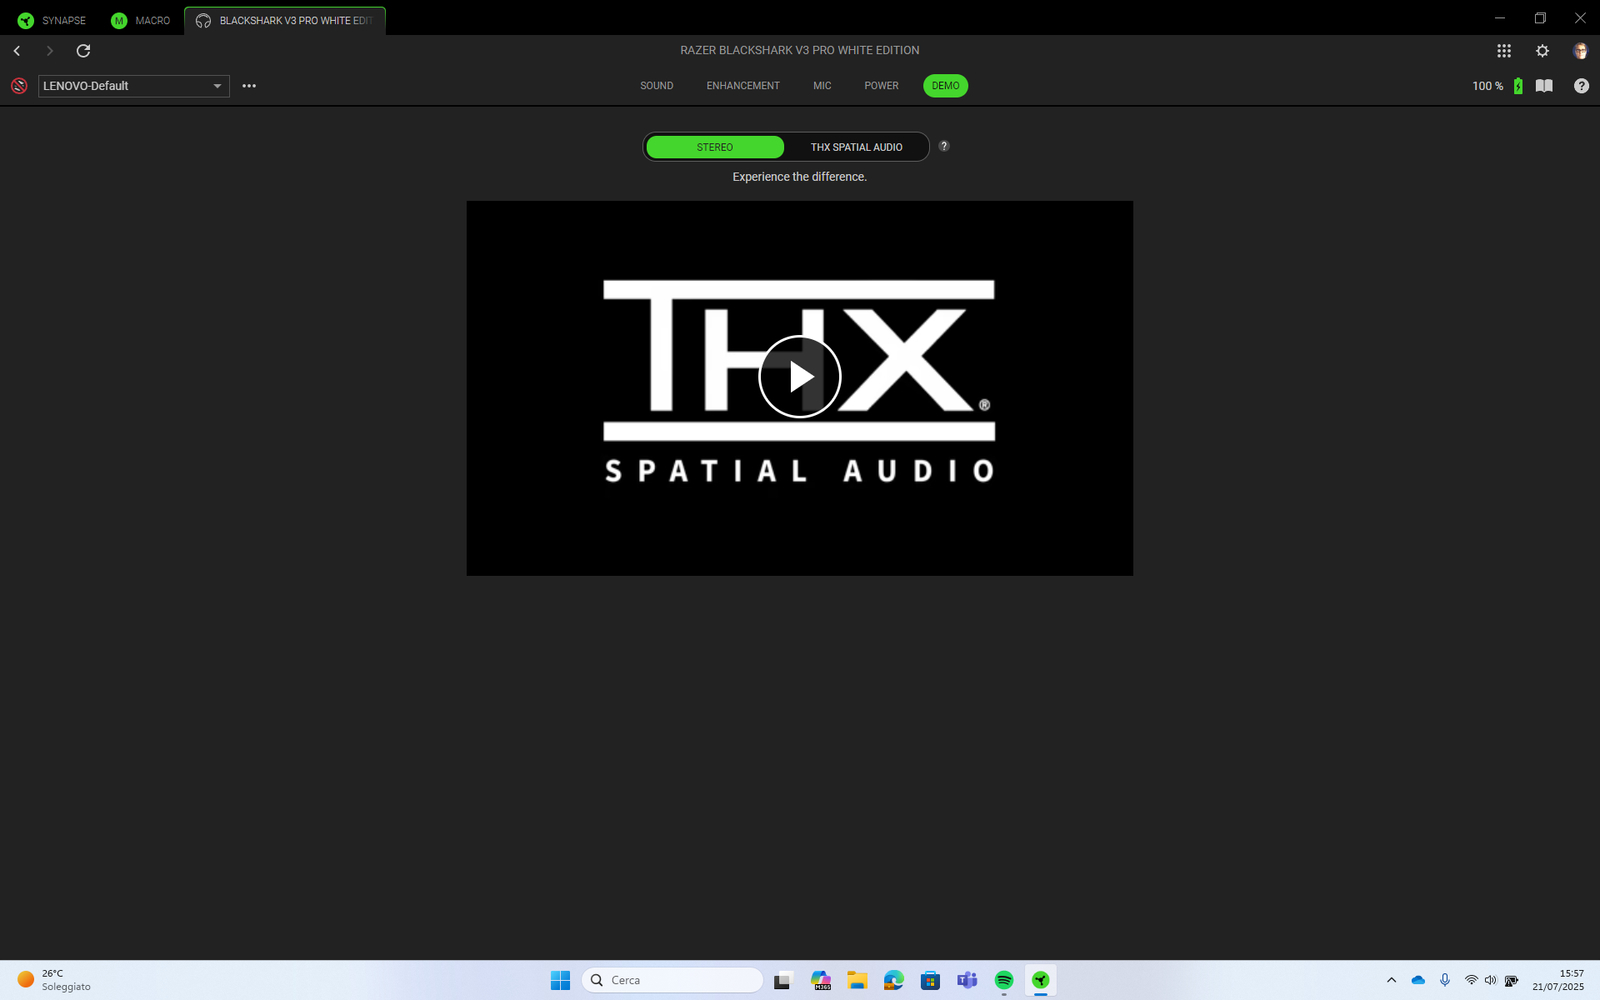This screenshot has width=1600, height=1000.
Task: Open File Explorer from the taskbar
Action: [857, 980]
